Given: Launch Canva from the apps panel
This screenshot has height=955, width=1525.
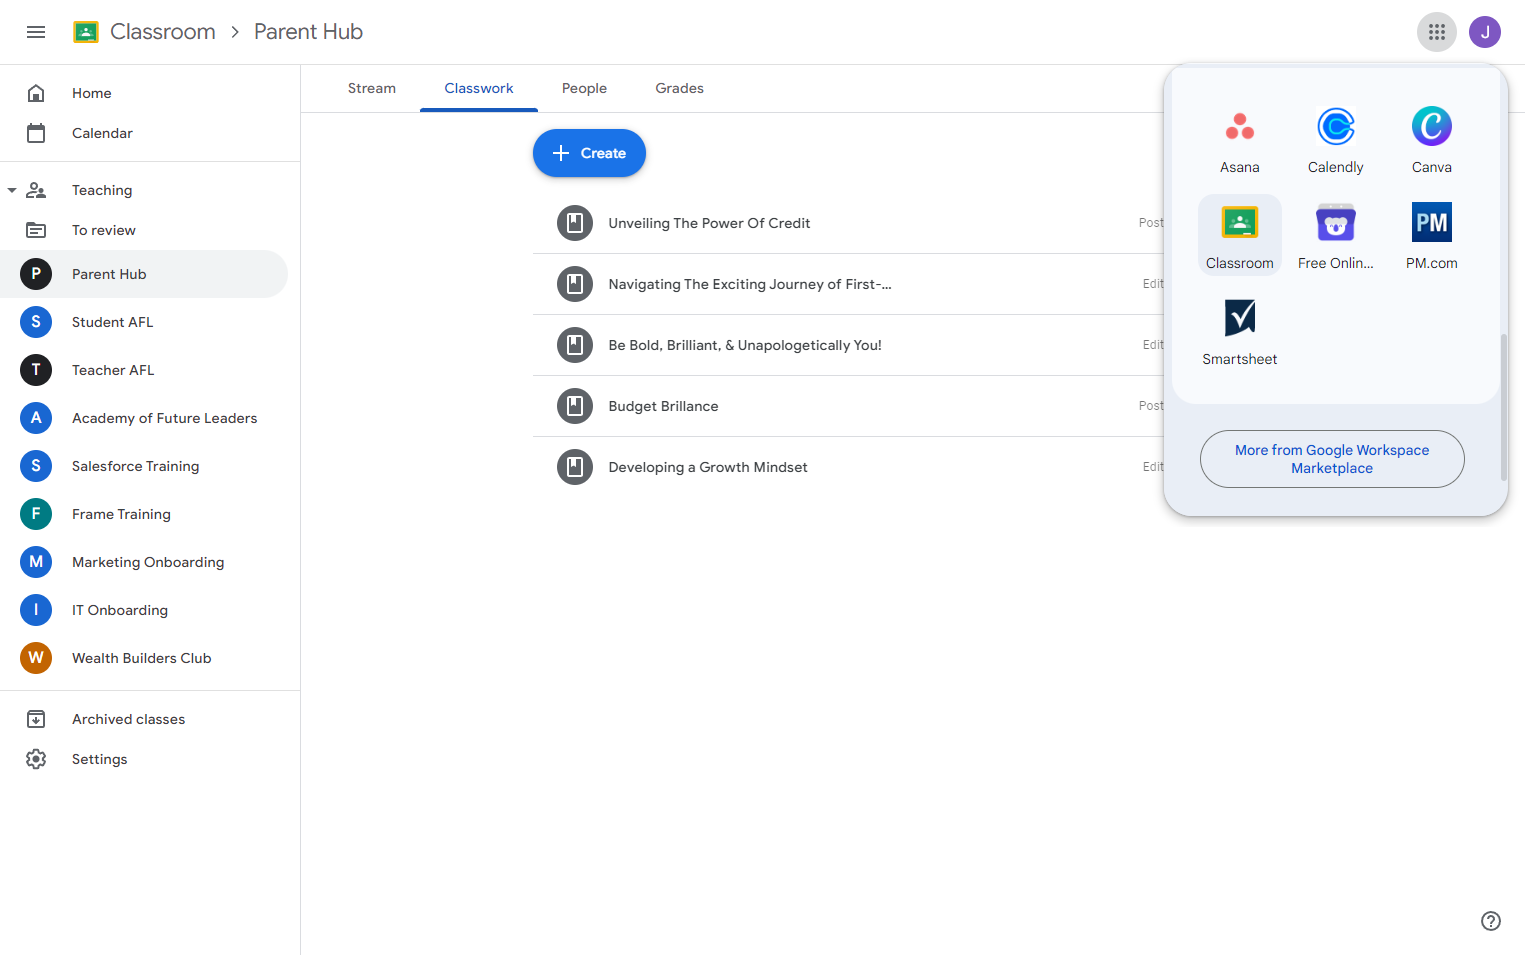Looking at the screenshot, I should coord(1432,138).
